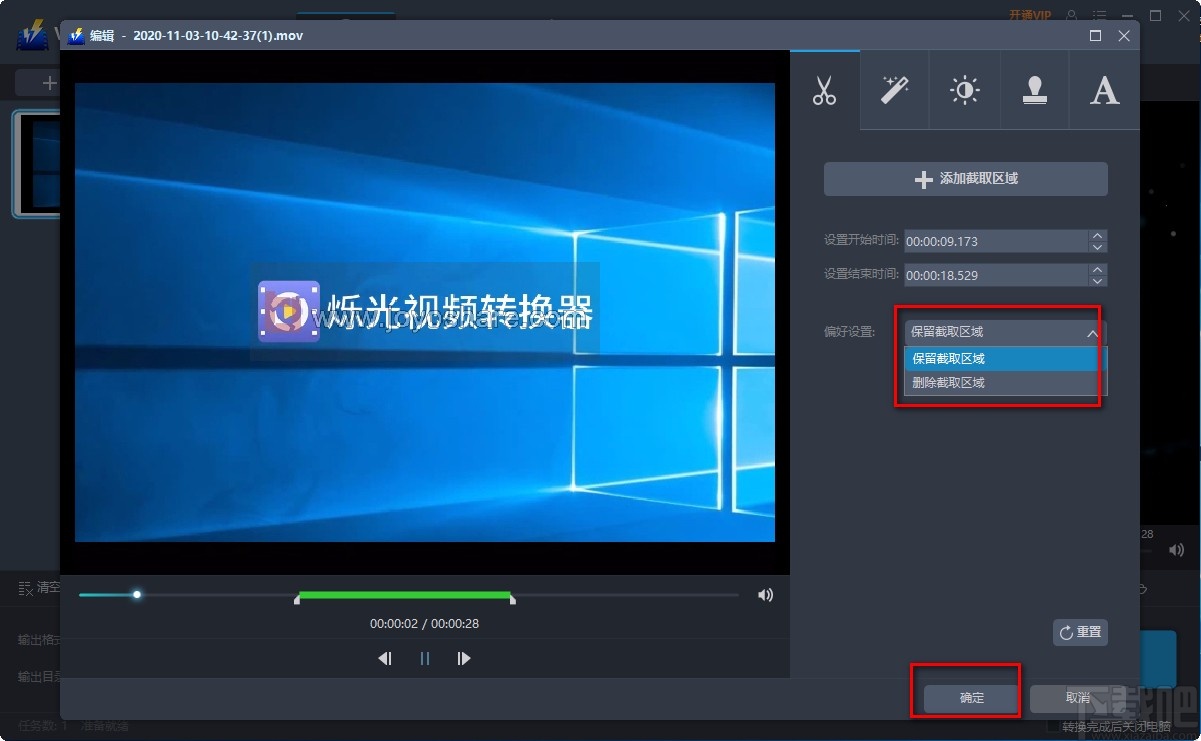Toggle pause on the video playback

(424, 658)
